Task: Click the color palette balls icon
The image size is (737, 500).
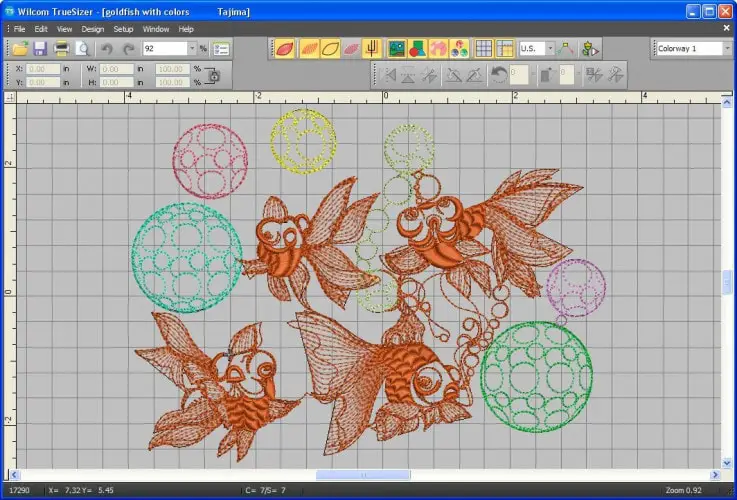Action: 459,48
